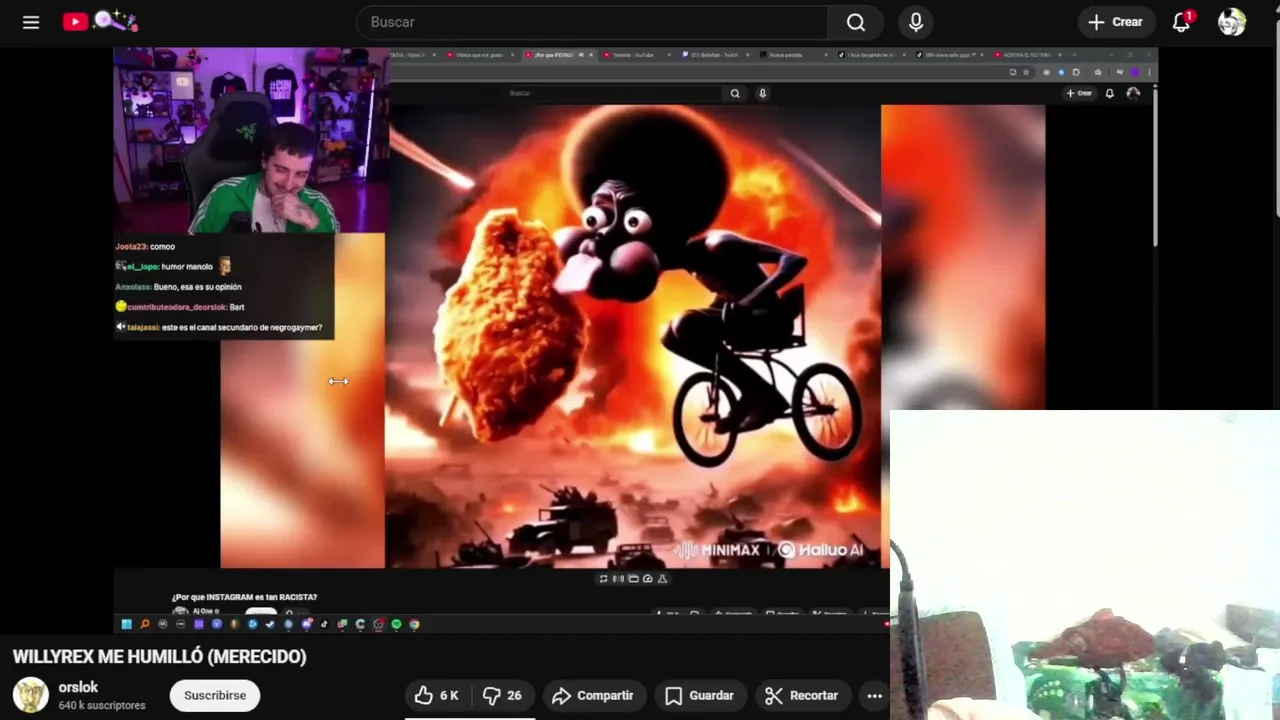Open the three-dot more actions menu
Screen dimensions: 1280x720
pyautogui.click(x=875, y=695)
